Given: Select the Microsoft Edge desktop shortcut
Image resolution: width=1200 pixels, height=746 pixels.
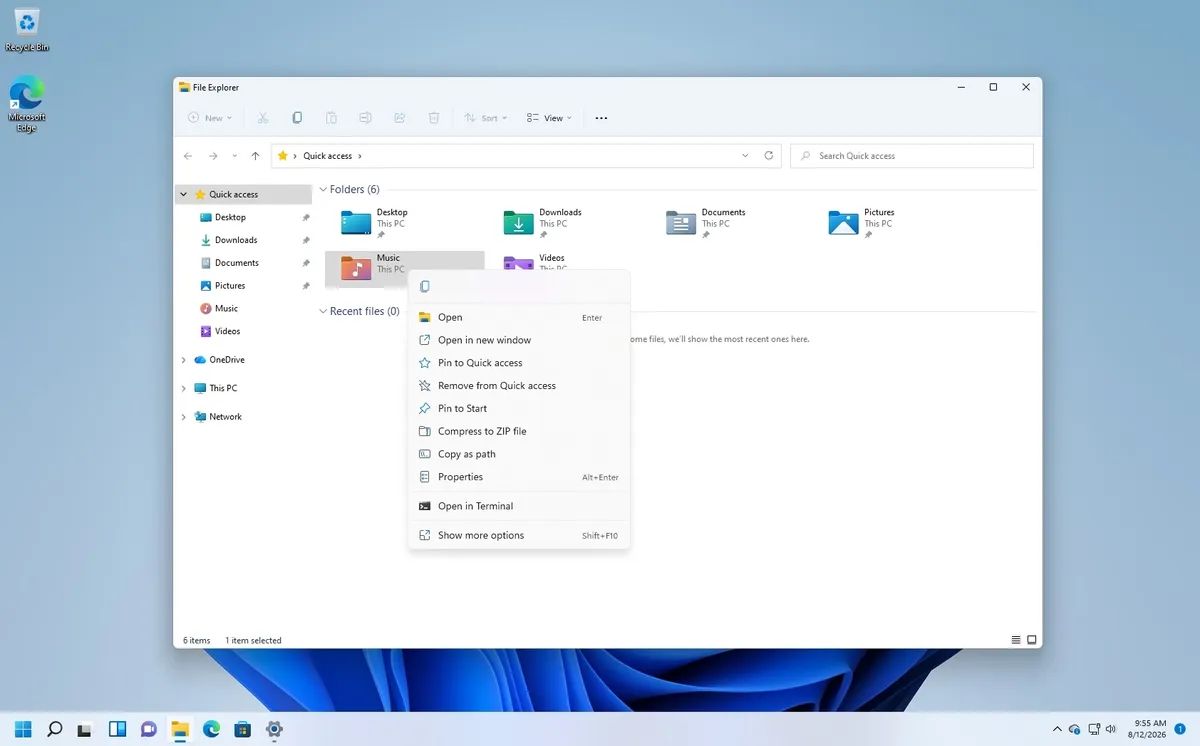Looking at the screenshot, I should (x=27, y=104).
